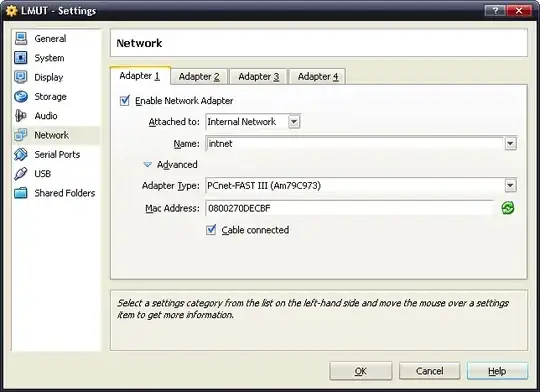The image size is (540, 392).
Task: Select General label in settings list
Action: coord(50,39)
